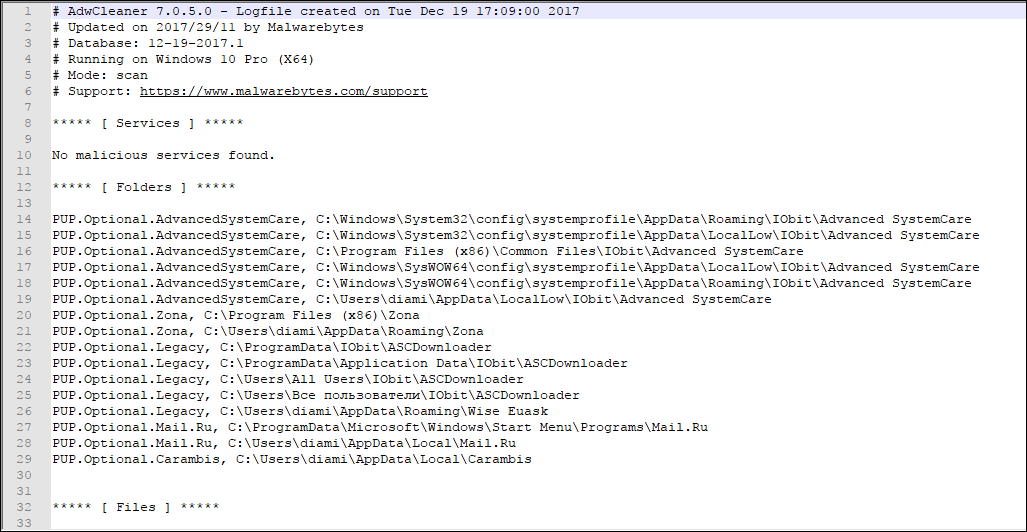Image resolution: width=1027 pixels, height=532 pixels.
Task: Click the 'C:\Program Files (x86)\Zona' line
Action: point(236,315)
